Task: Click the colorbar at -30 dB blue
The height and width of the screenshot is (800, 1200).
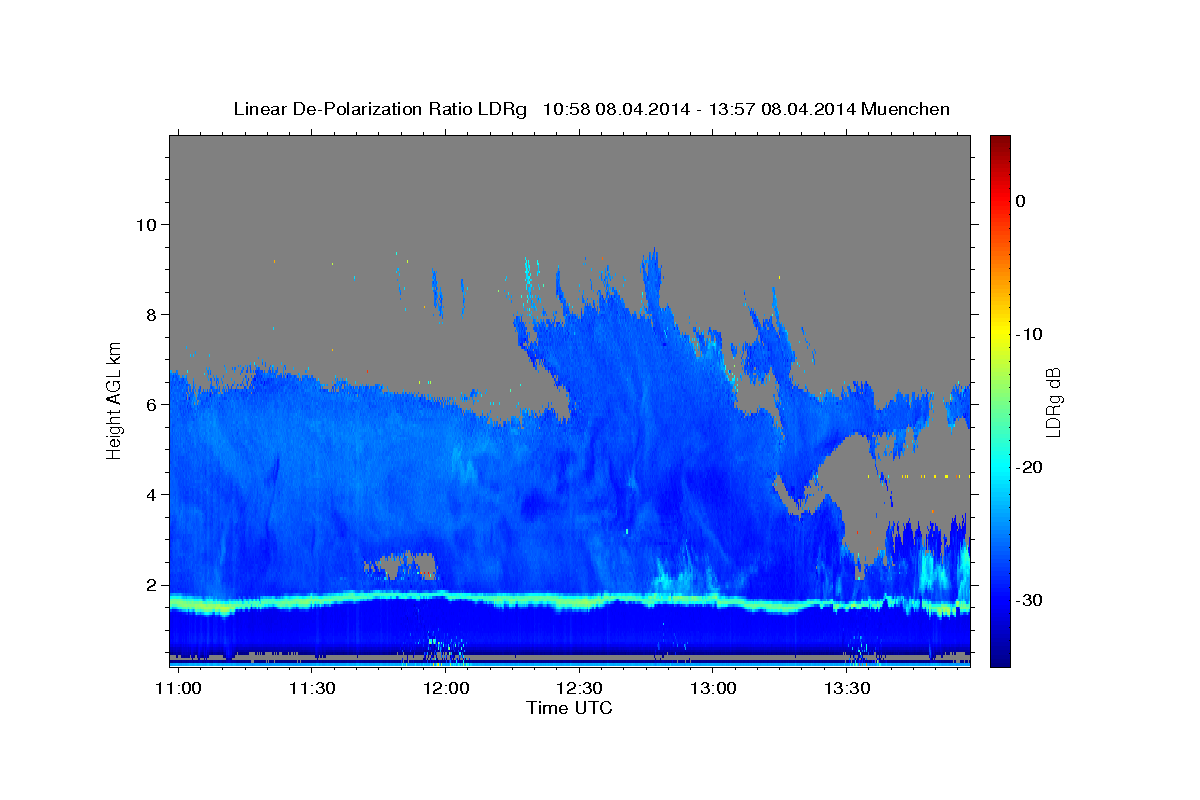Action: point(1000,600)
